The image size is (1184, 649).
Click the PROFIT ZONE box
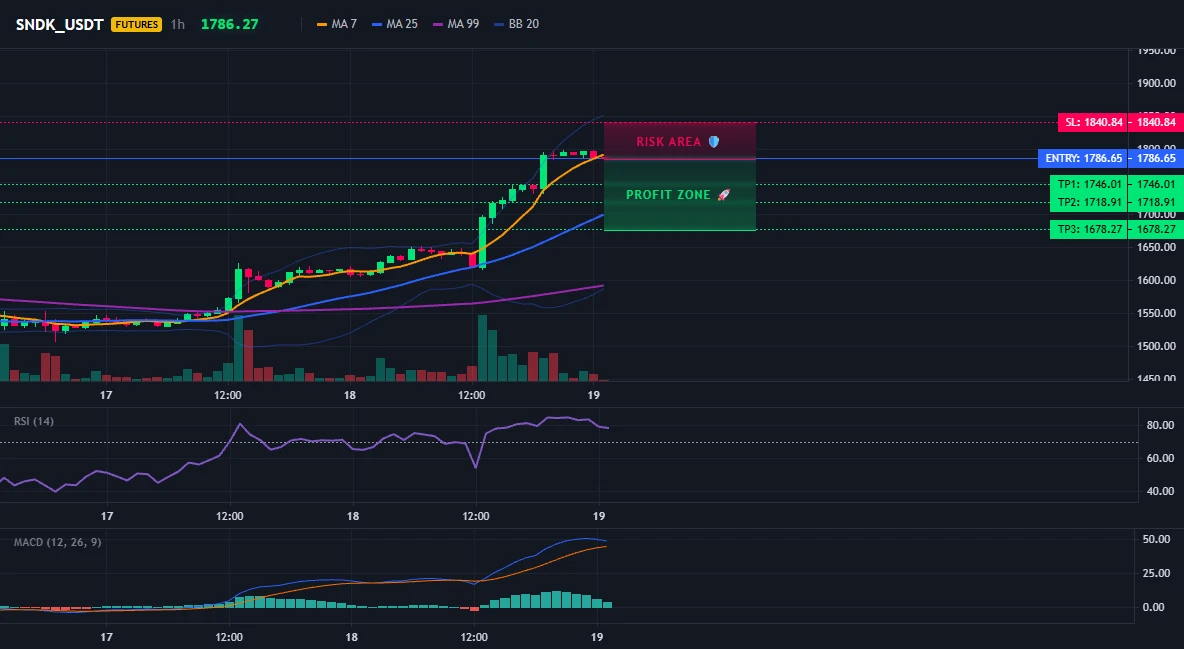coord(680,195)
